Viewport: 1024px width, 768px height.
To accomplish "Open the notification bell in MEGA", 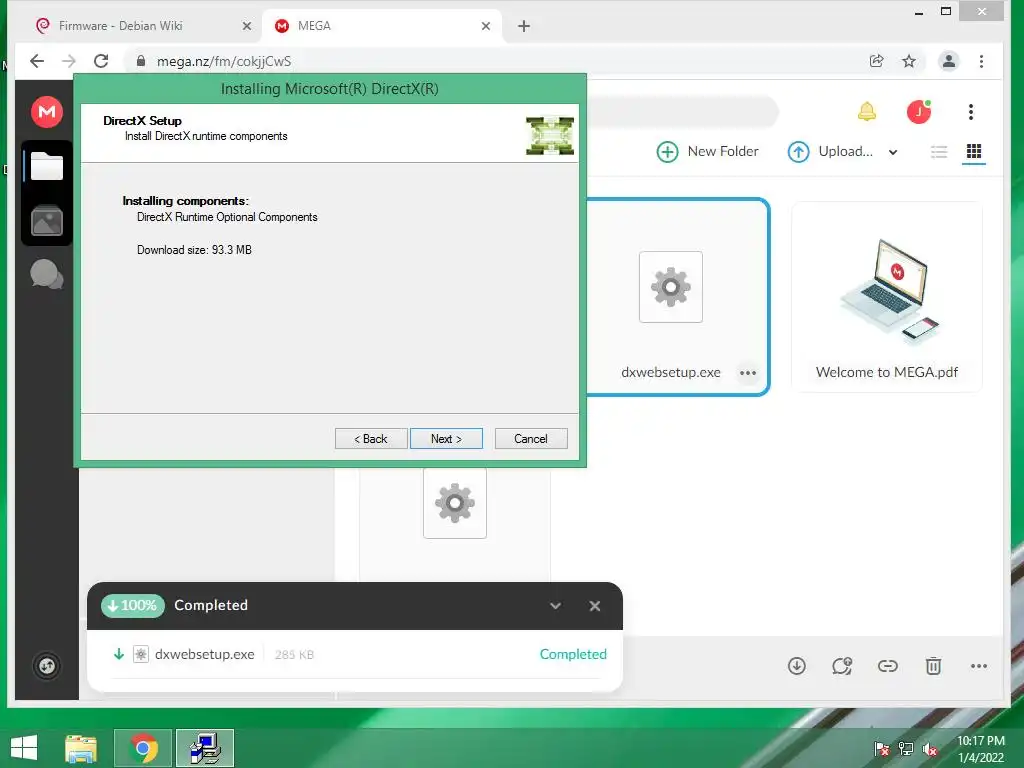I will (x=867, y=112).
